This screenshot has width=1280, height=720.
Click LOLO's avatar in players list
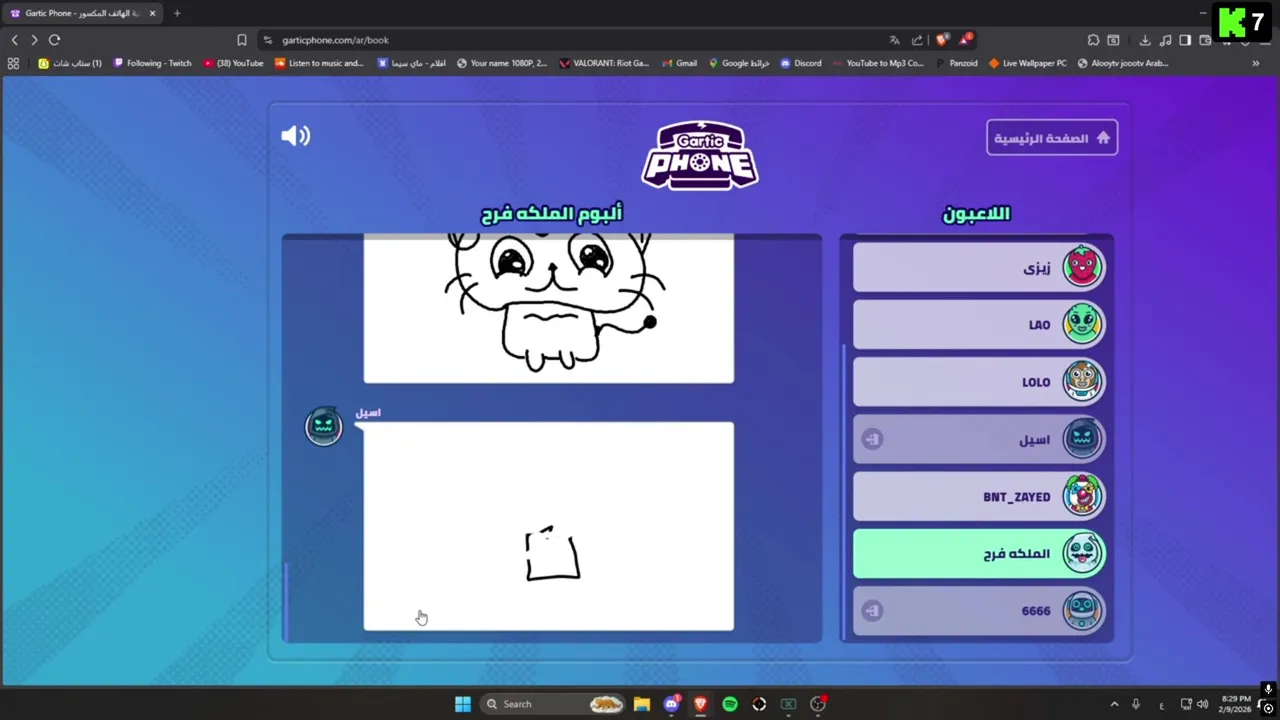click(x=1082, y=381)
